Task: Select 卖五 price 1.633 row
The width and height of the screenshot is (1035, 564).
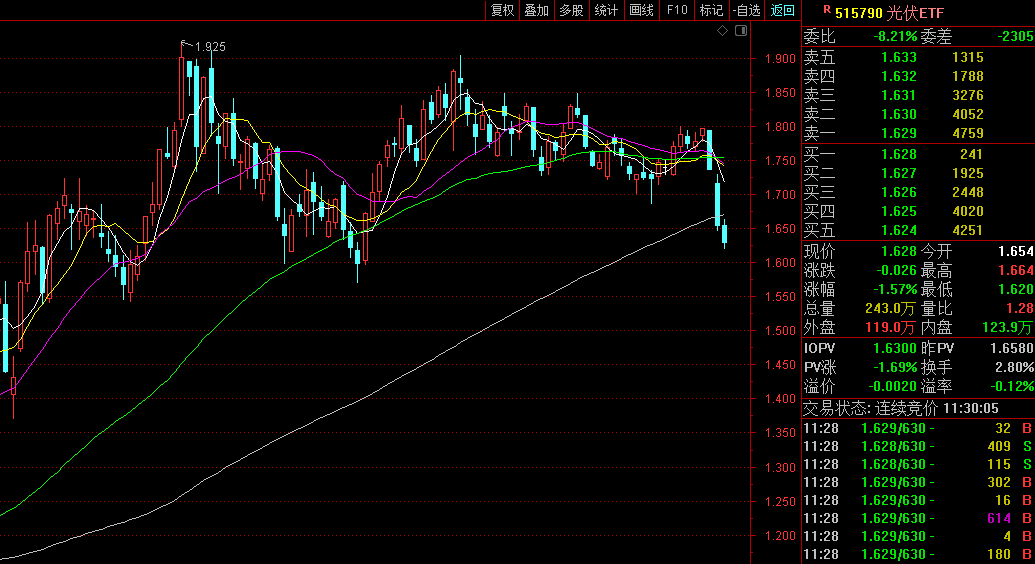Action: [918, 57]
